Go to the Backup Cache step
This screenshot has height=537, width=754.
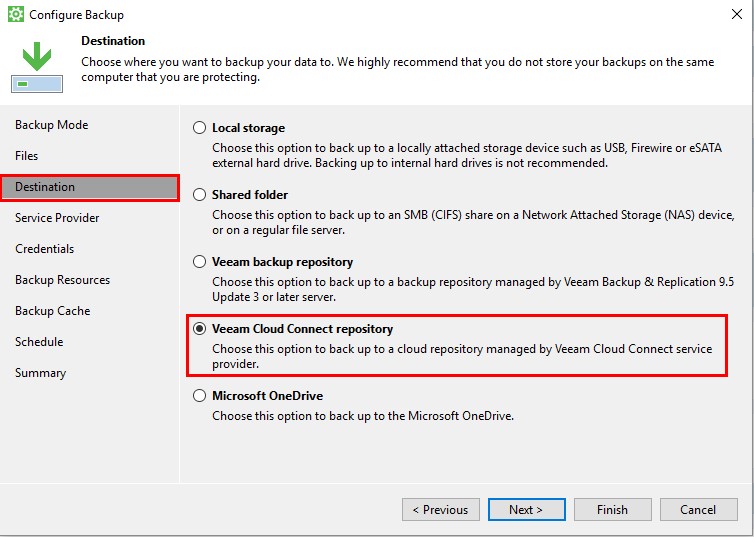(52, 311)
